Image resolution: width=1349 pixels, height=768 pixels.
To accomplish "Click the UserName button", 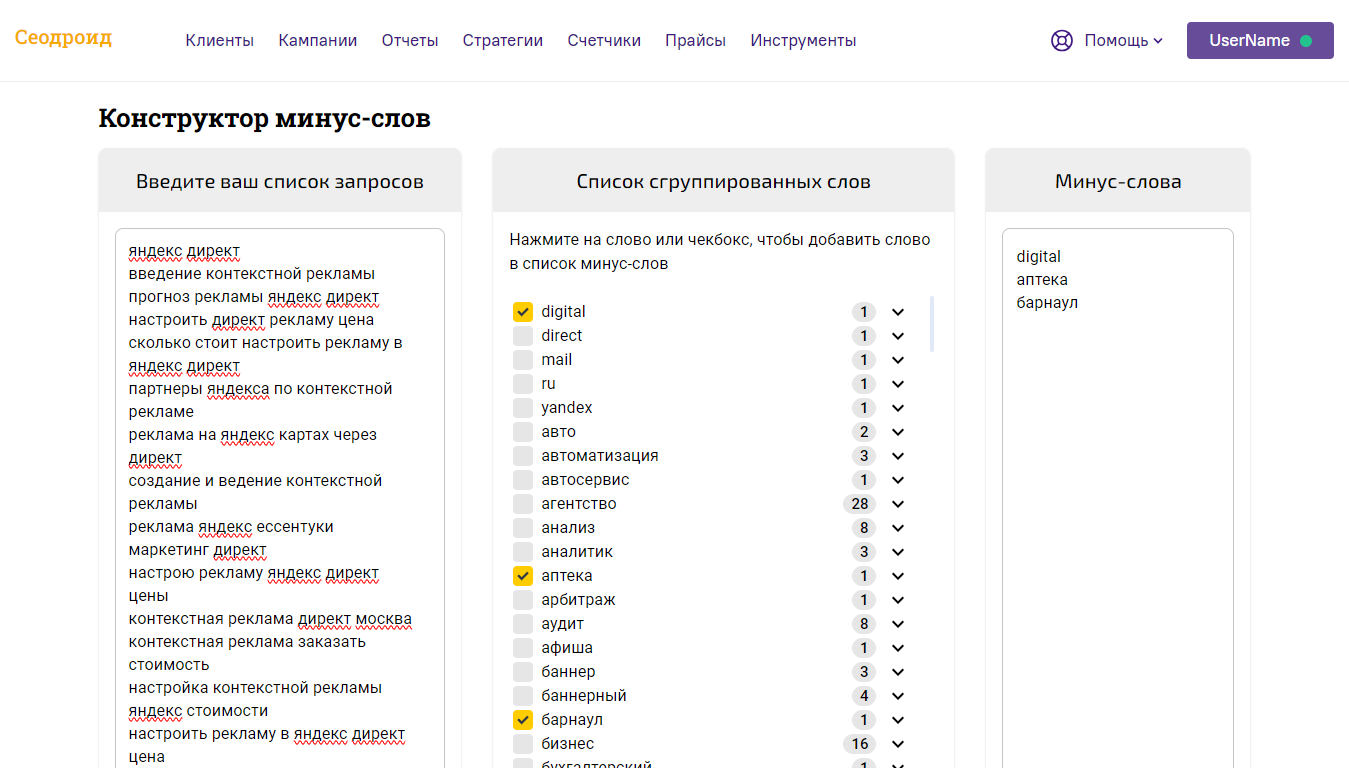I will click(x=1259, y=40).
